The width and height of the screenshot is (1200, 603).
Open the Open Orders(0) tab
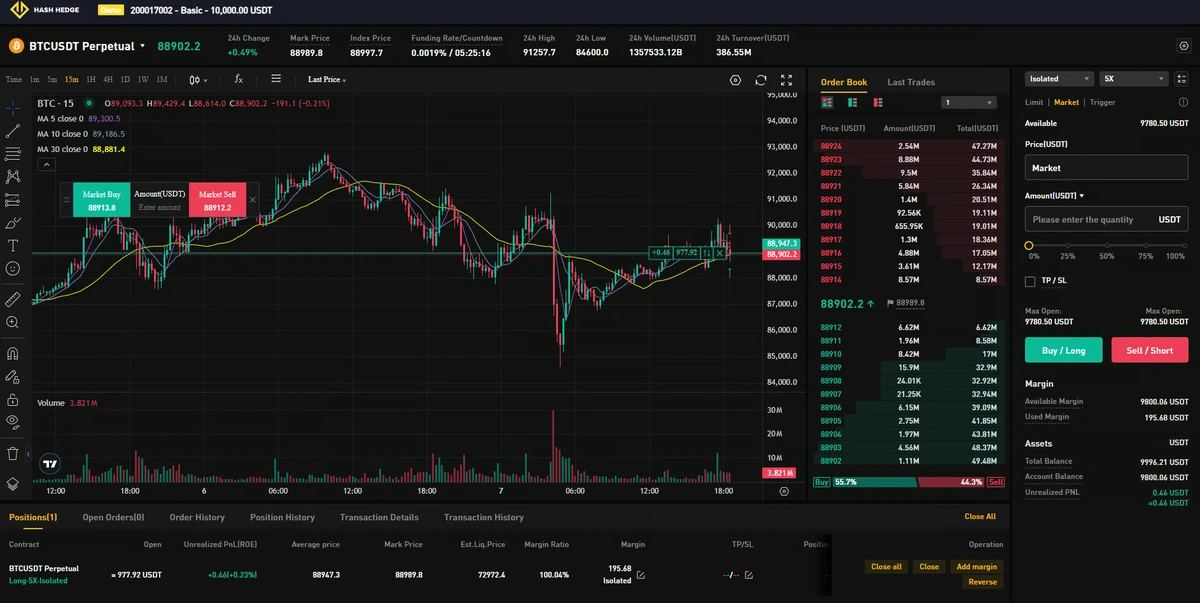[x=113, y=517]
